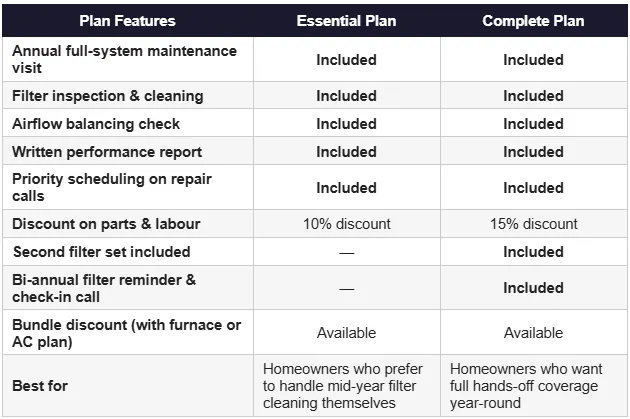630x419 pixels.
Task: Click the Annual full-system maintenance visit row label
Action: point(125,59)
